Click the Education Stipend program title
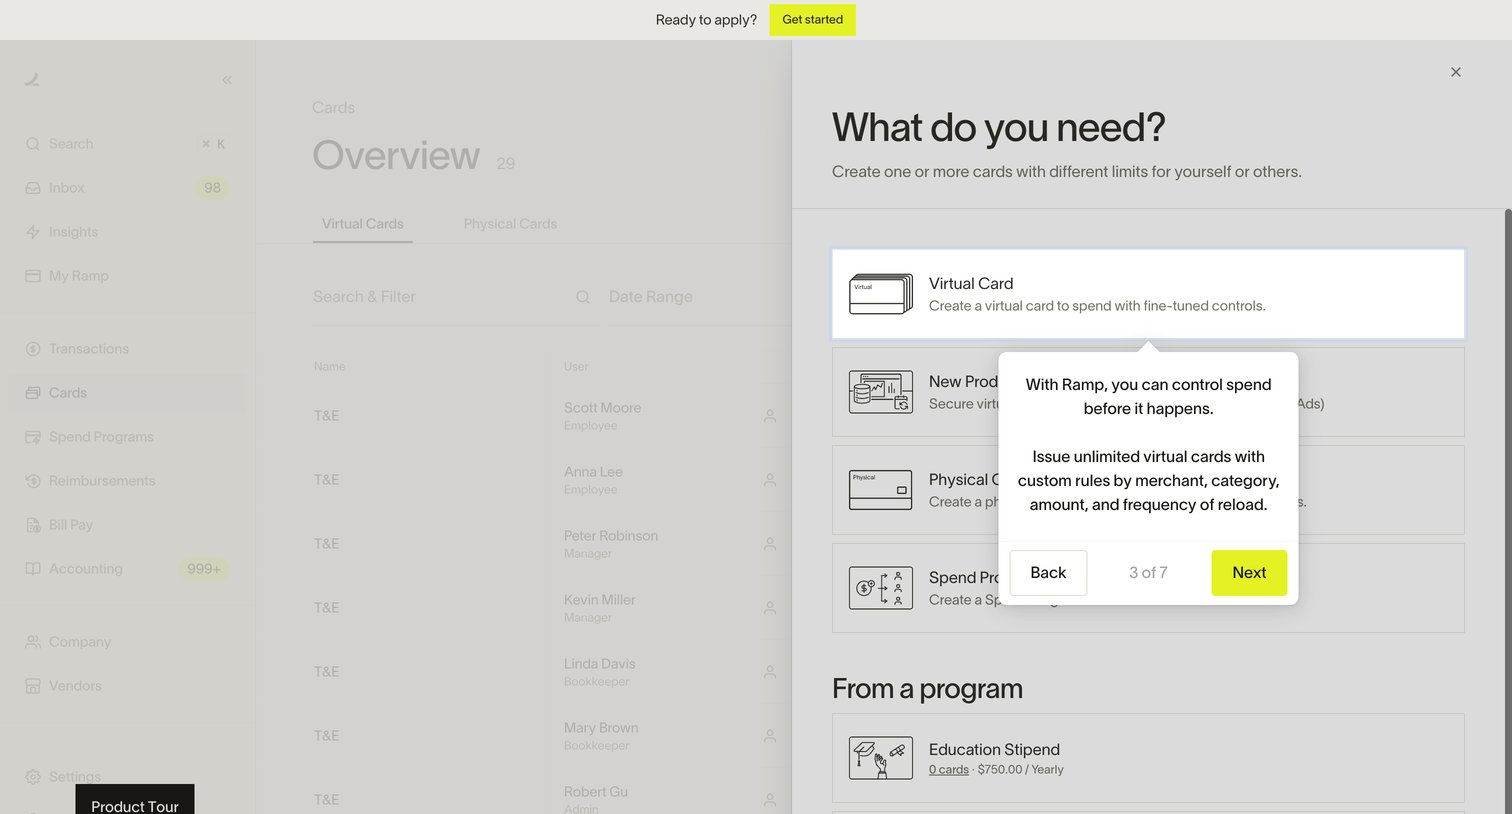Image resolution: width=1512 pixels, height=814 pixels. [x=994, y=750]
